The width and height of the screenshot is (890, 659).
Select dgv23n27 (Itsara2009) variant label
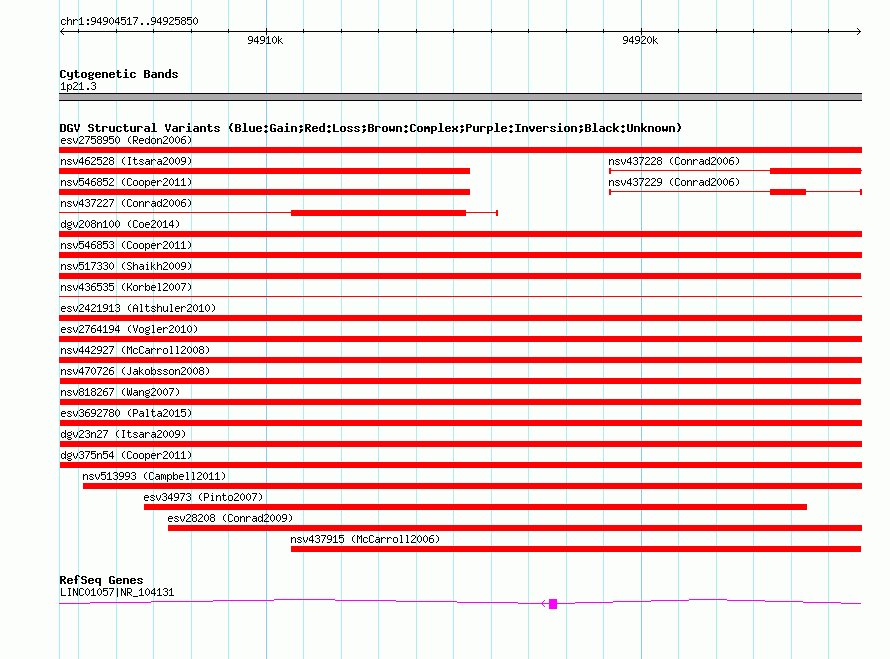pyautogui.click(x=123, y=434)
